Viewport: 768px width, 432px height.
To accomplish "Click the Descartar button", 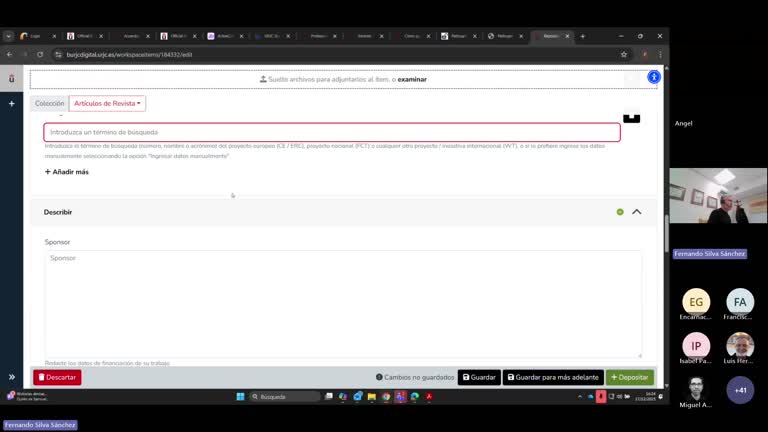I will [57, 377].
